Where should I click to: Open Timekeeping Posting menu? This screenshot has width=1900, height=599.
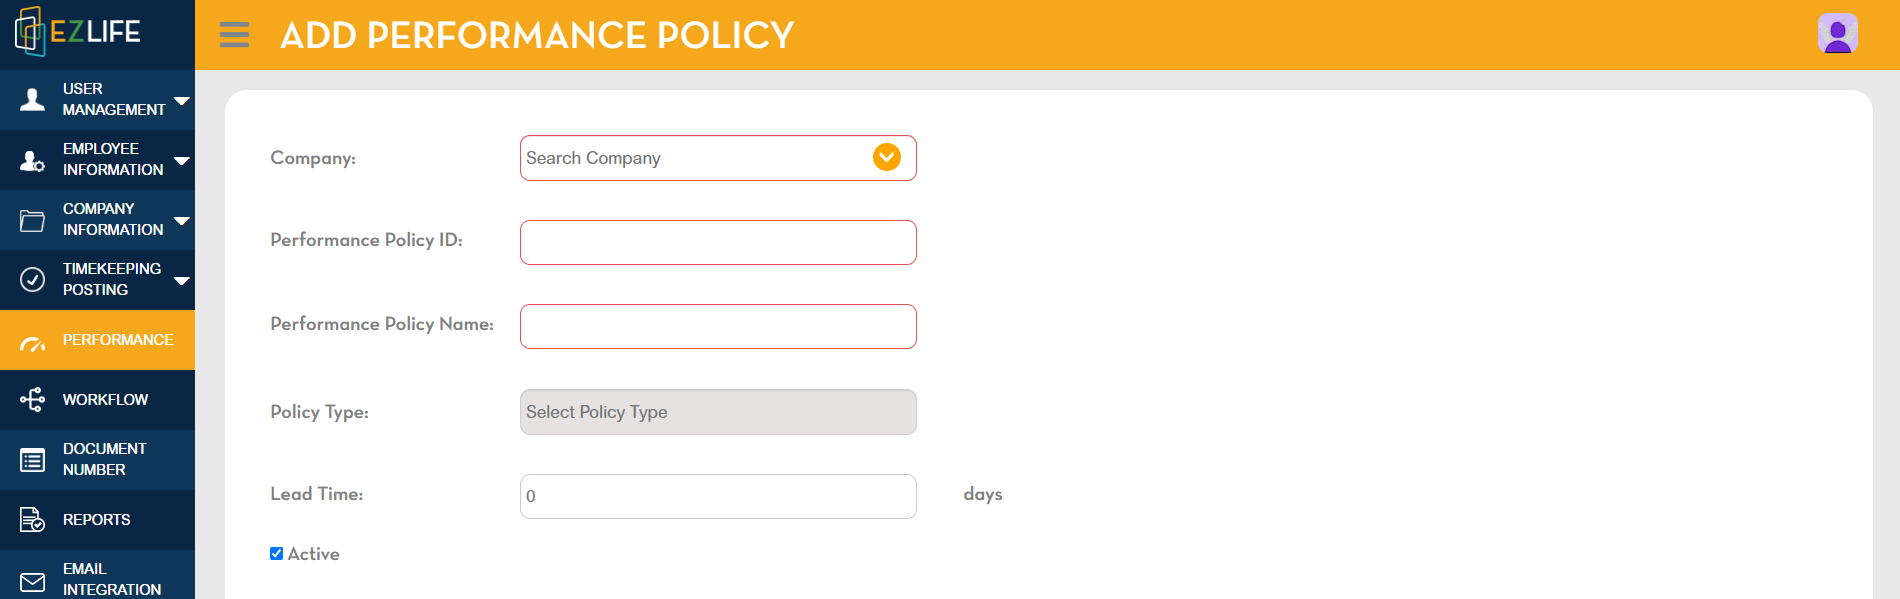coord(97,280)
